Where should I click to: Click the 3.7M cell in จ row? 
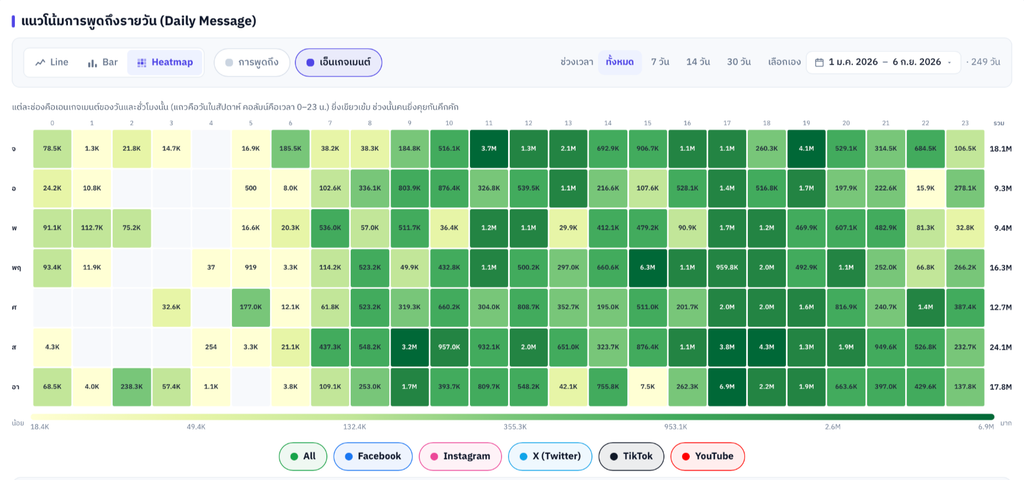489,149
